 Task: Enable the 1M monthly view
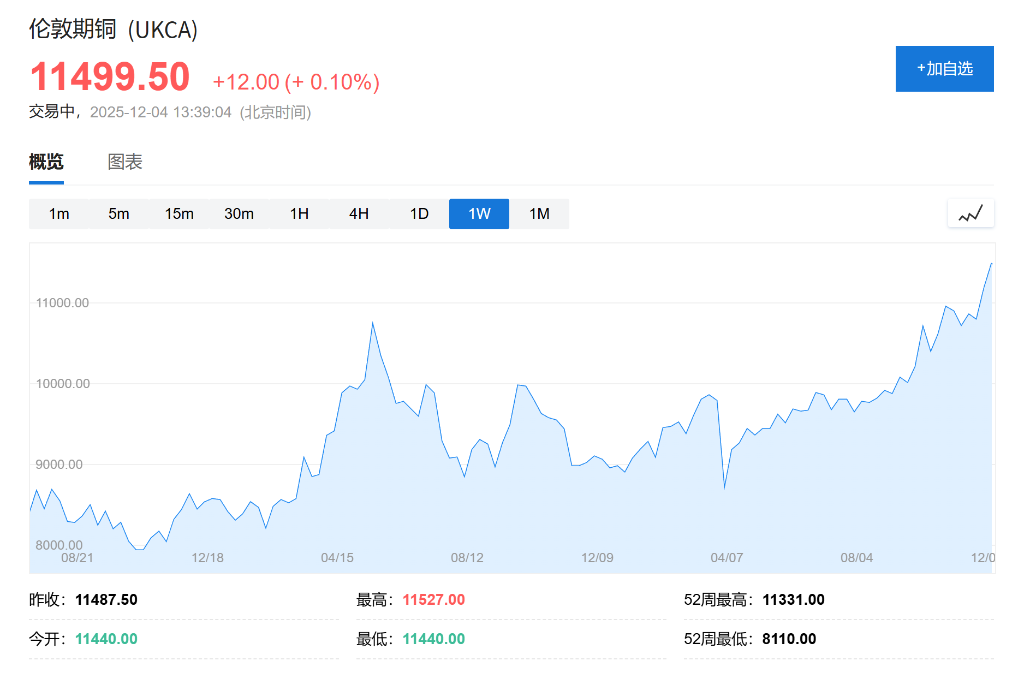(540, 213)
